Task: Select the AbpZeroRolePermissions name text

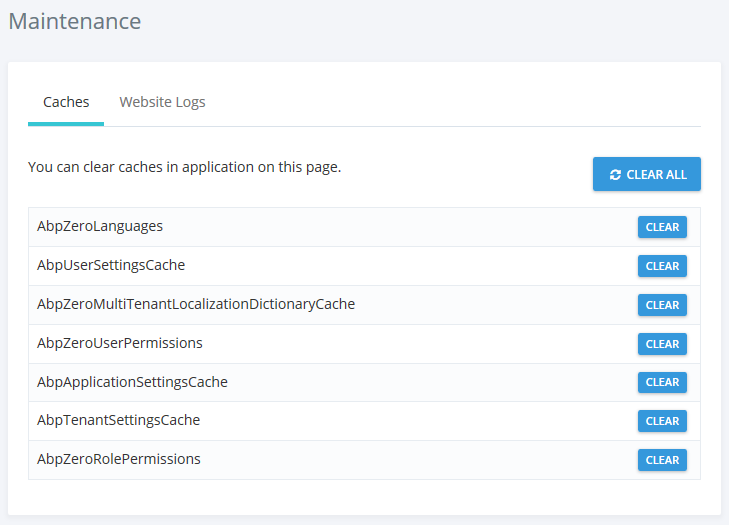Action: point(119,459)
